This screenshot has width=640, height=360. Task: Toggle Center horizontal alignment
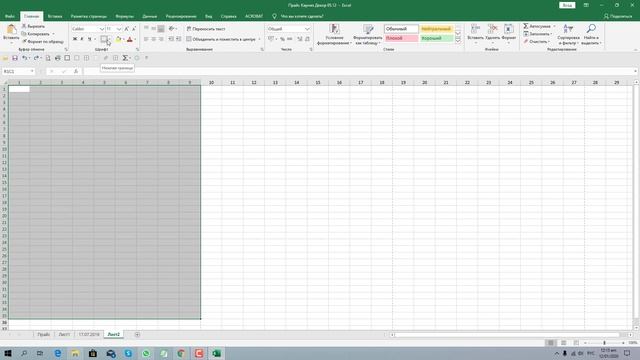153,39
